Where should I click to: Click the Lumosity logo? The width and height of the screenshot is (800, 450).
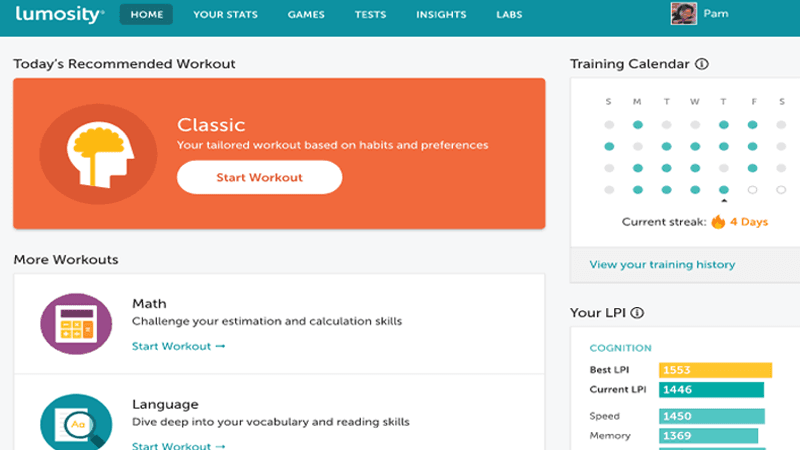[60, 14]
